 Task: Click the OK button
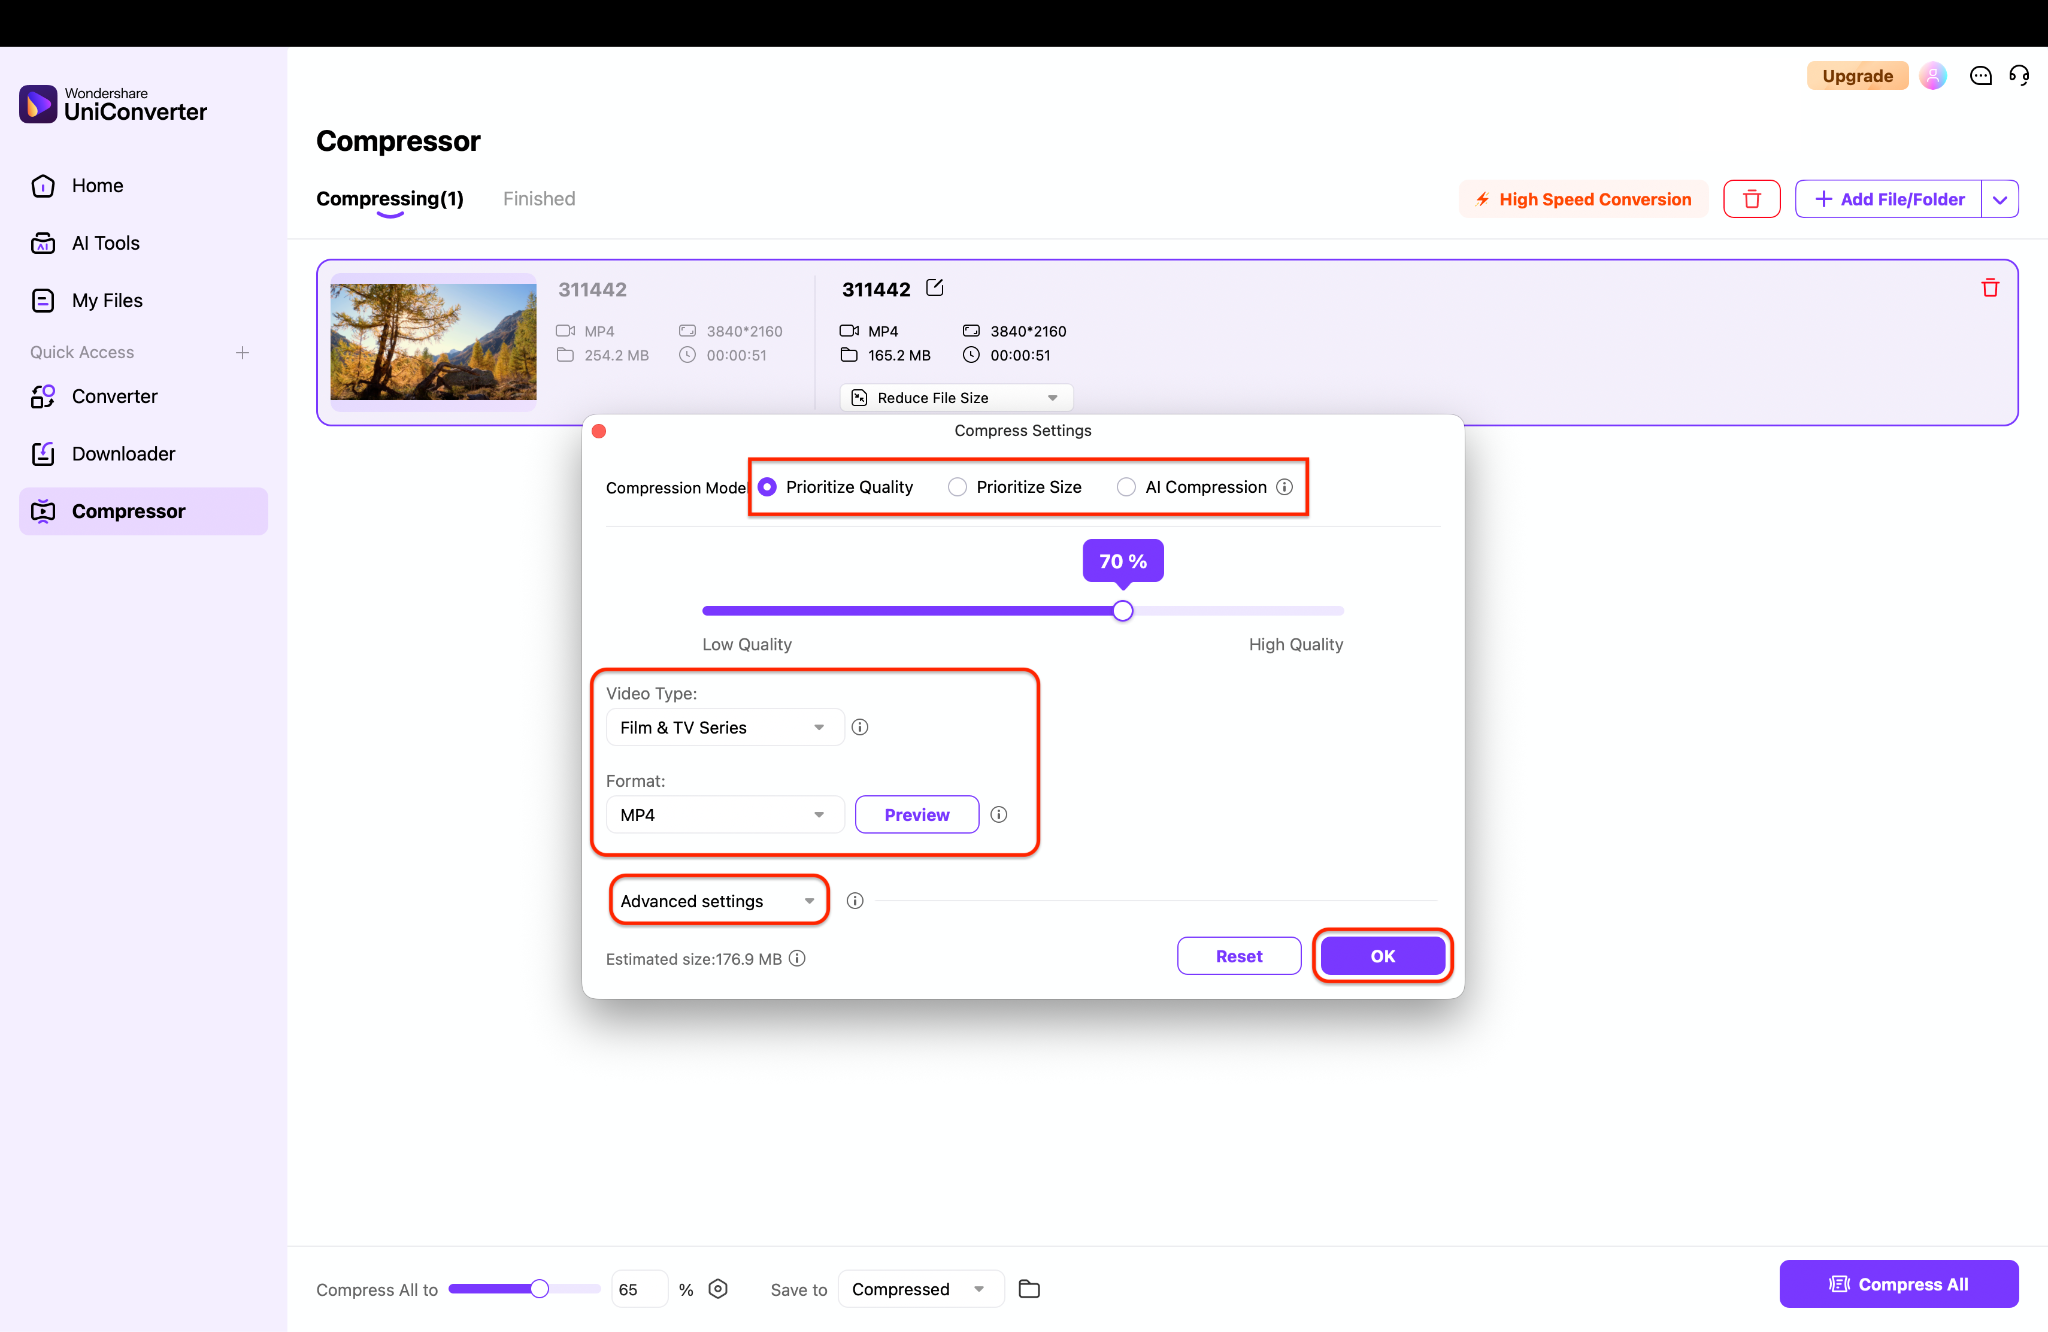1382,955
